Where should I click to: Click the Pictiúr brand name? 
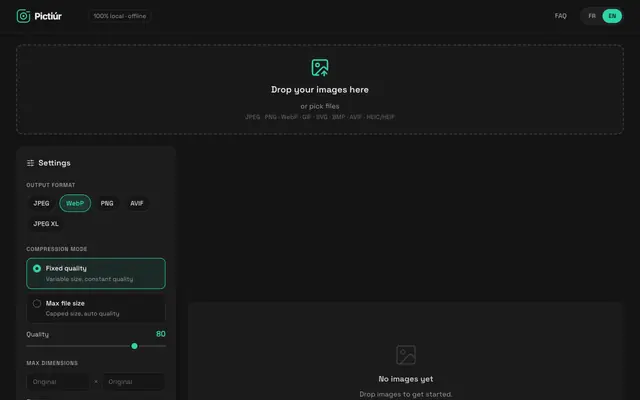coord(48,16)
